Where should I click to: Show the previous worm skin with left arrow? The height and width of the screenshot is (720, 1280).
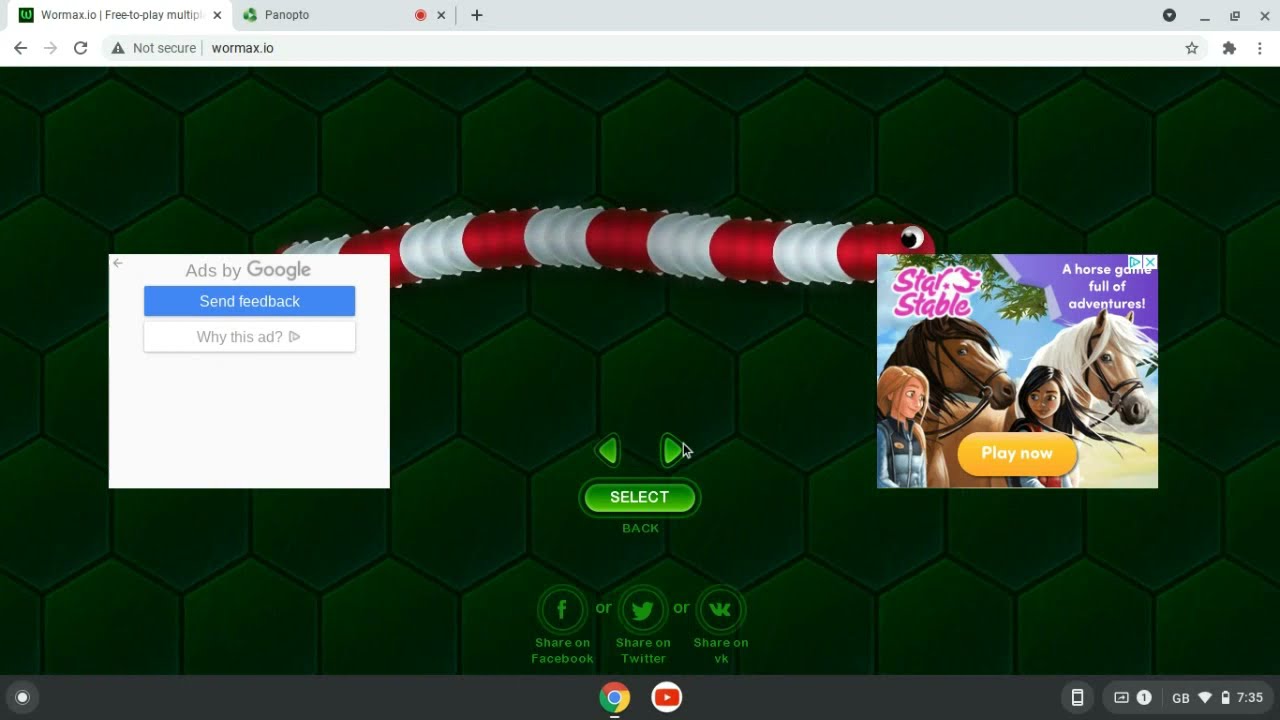[x=607, y=450]
